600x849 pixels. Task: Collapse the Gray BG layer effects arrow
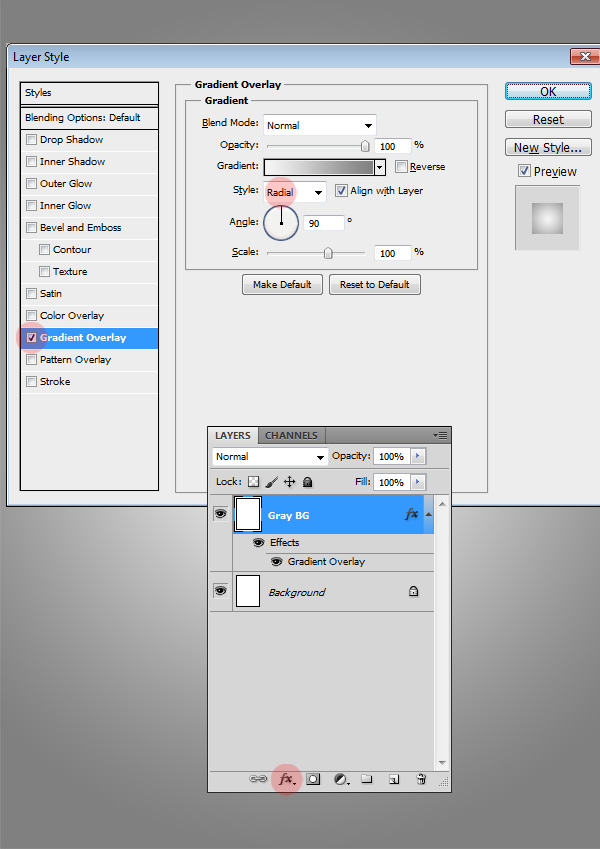[x=429, y=514]
